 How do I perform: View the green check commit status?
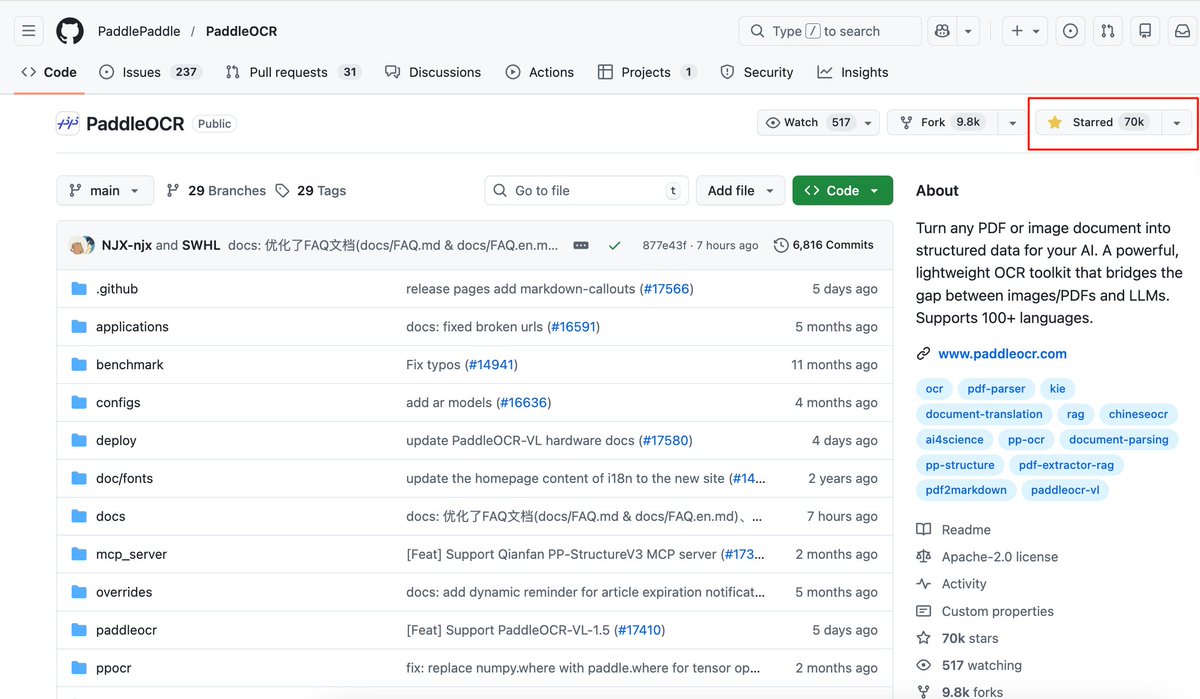614,245
